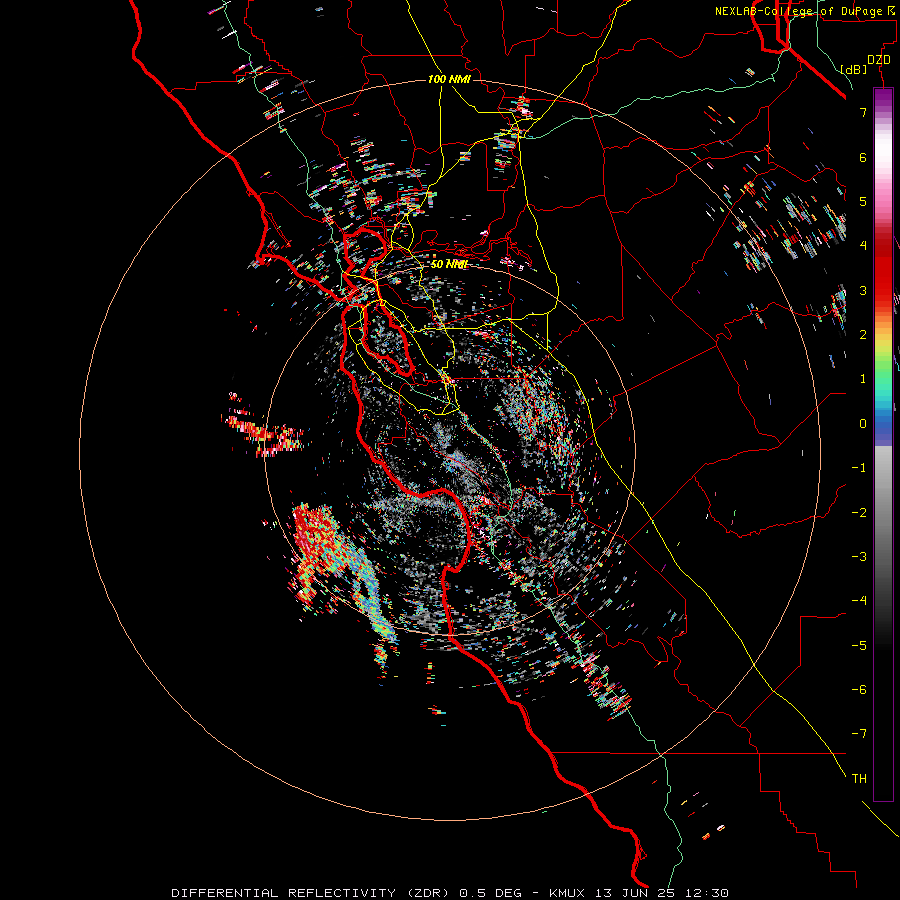Image resolution: width=900 pixels, height=900 pixels.
Task: Click the 100 NMI range ring label
Action: [x=449, y=79]
